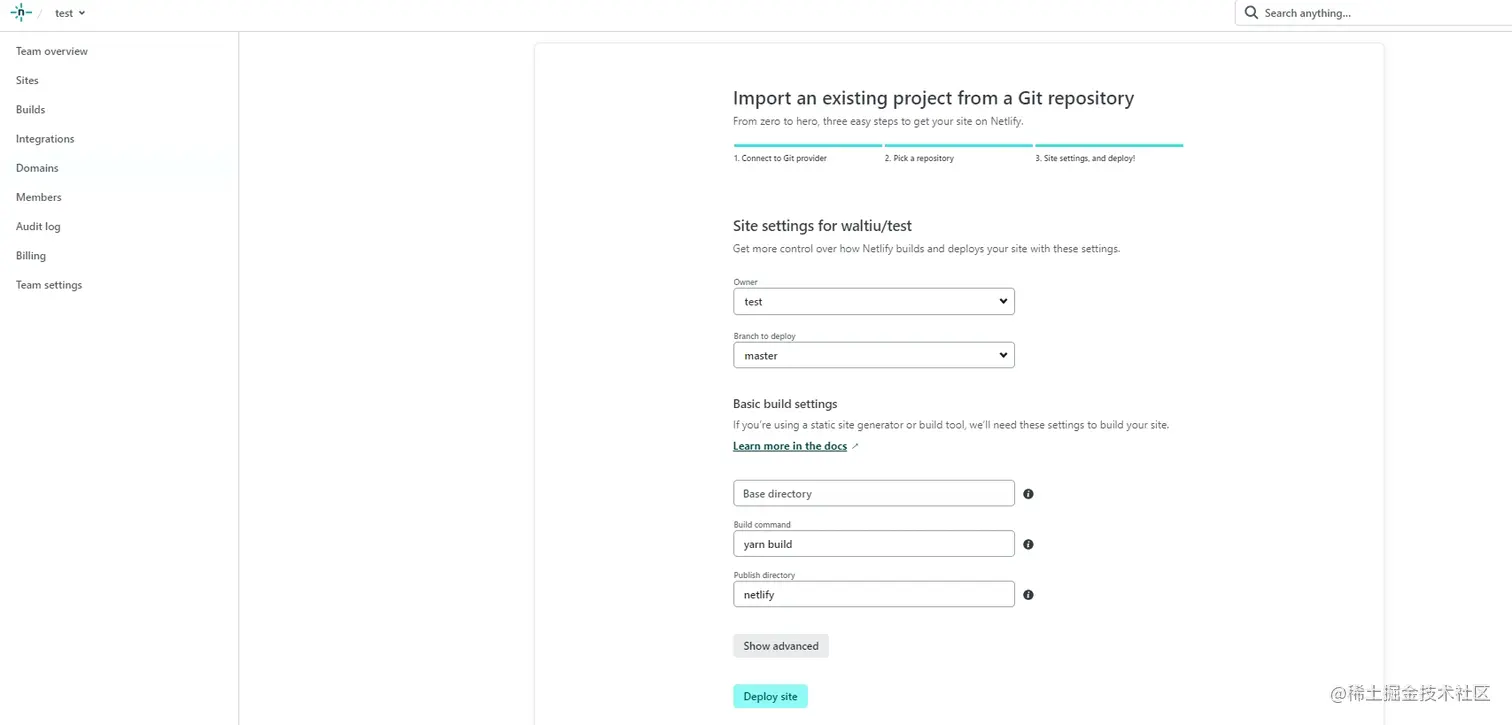Screen dimensions: 1512x725
Task: Open Domains page
Action: [x=37, y=168]
